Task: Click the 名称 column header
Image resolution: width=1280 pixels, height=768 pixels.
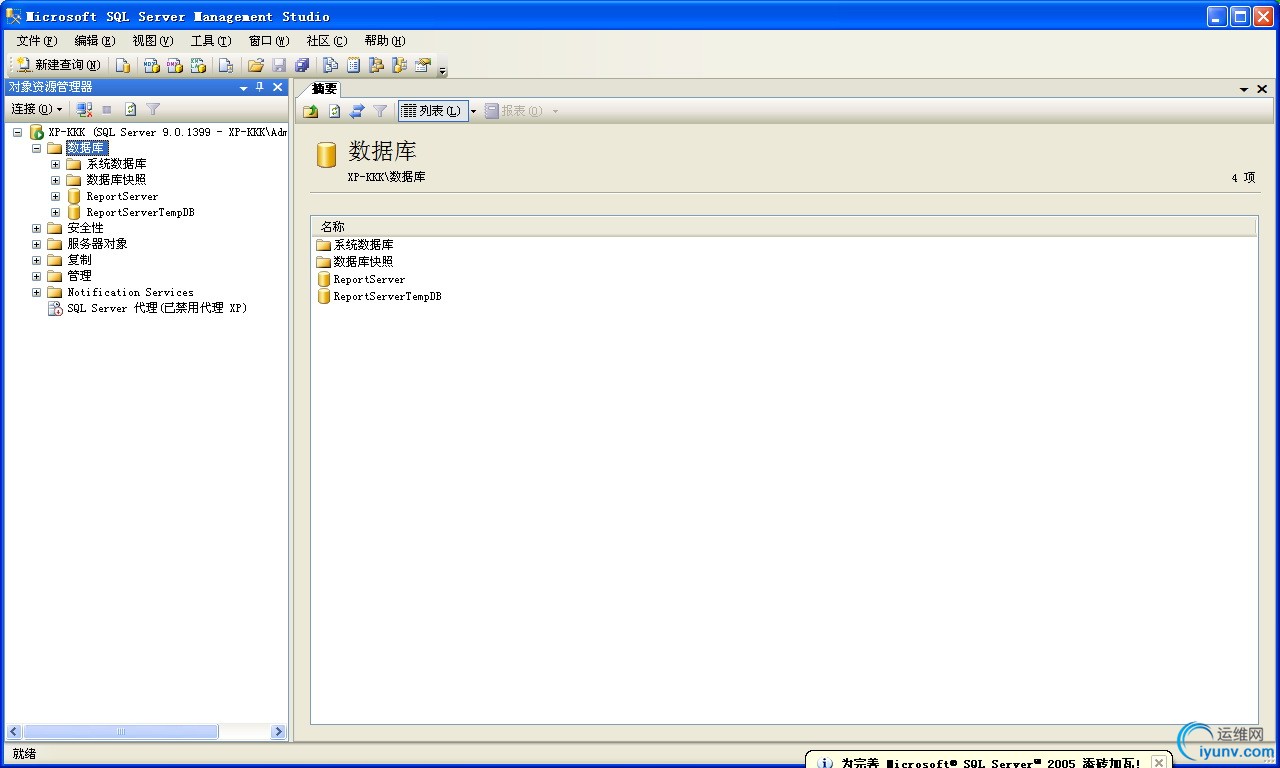Action: tap(783, 227)
